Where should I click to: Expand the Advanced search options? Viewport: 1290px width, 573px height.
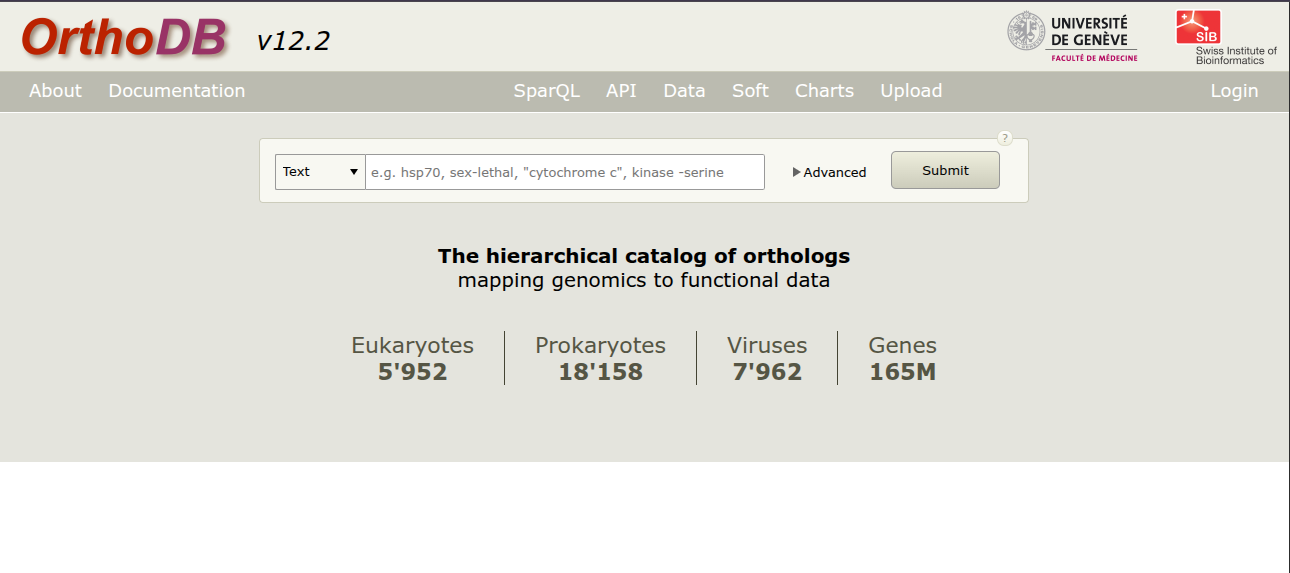[x=829, y=172]
